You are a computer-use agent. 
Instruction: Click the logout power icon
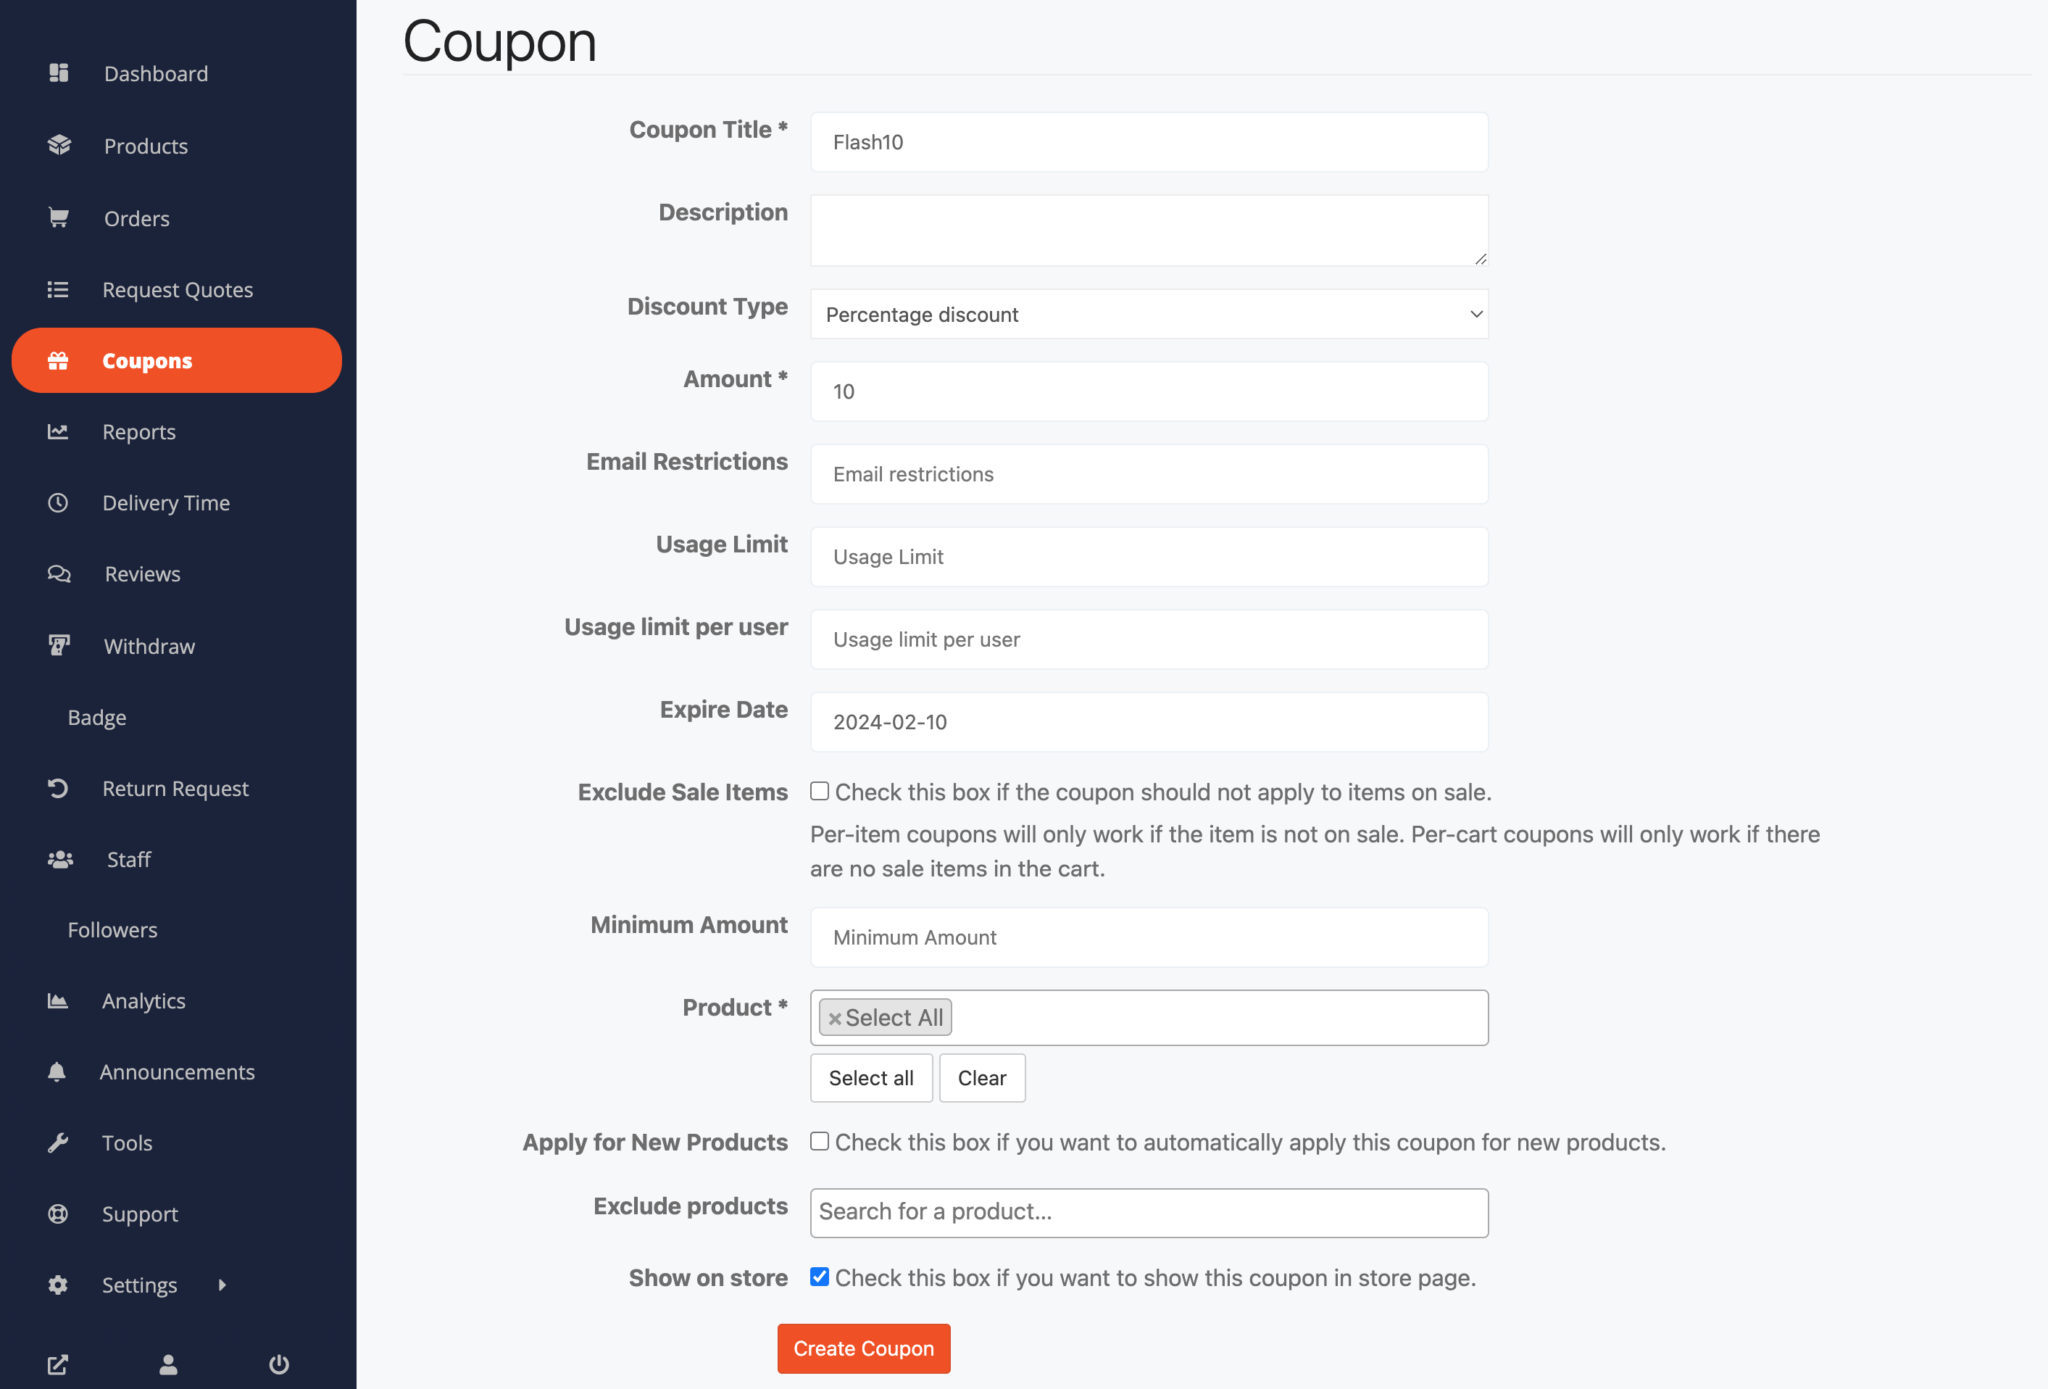pyautogui.click(x=278, y=1363)
